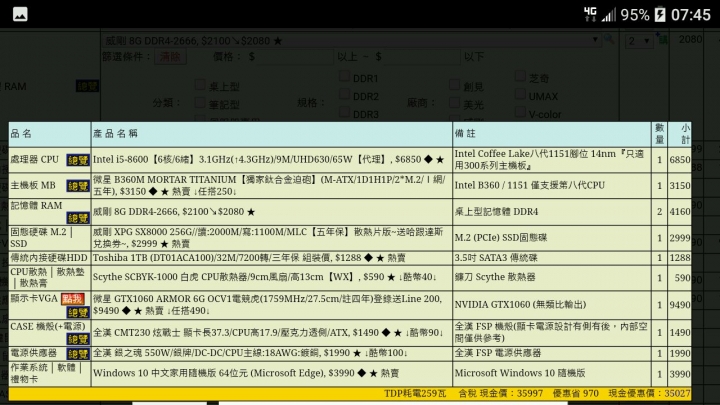Screen dimensions: 720x405
Task: Click the 桌上型記憶體 DDR4 remark cell
Action: tap(551, 212)
